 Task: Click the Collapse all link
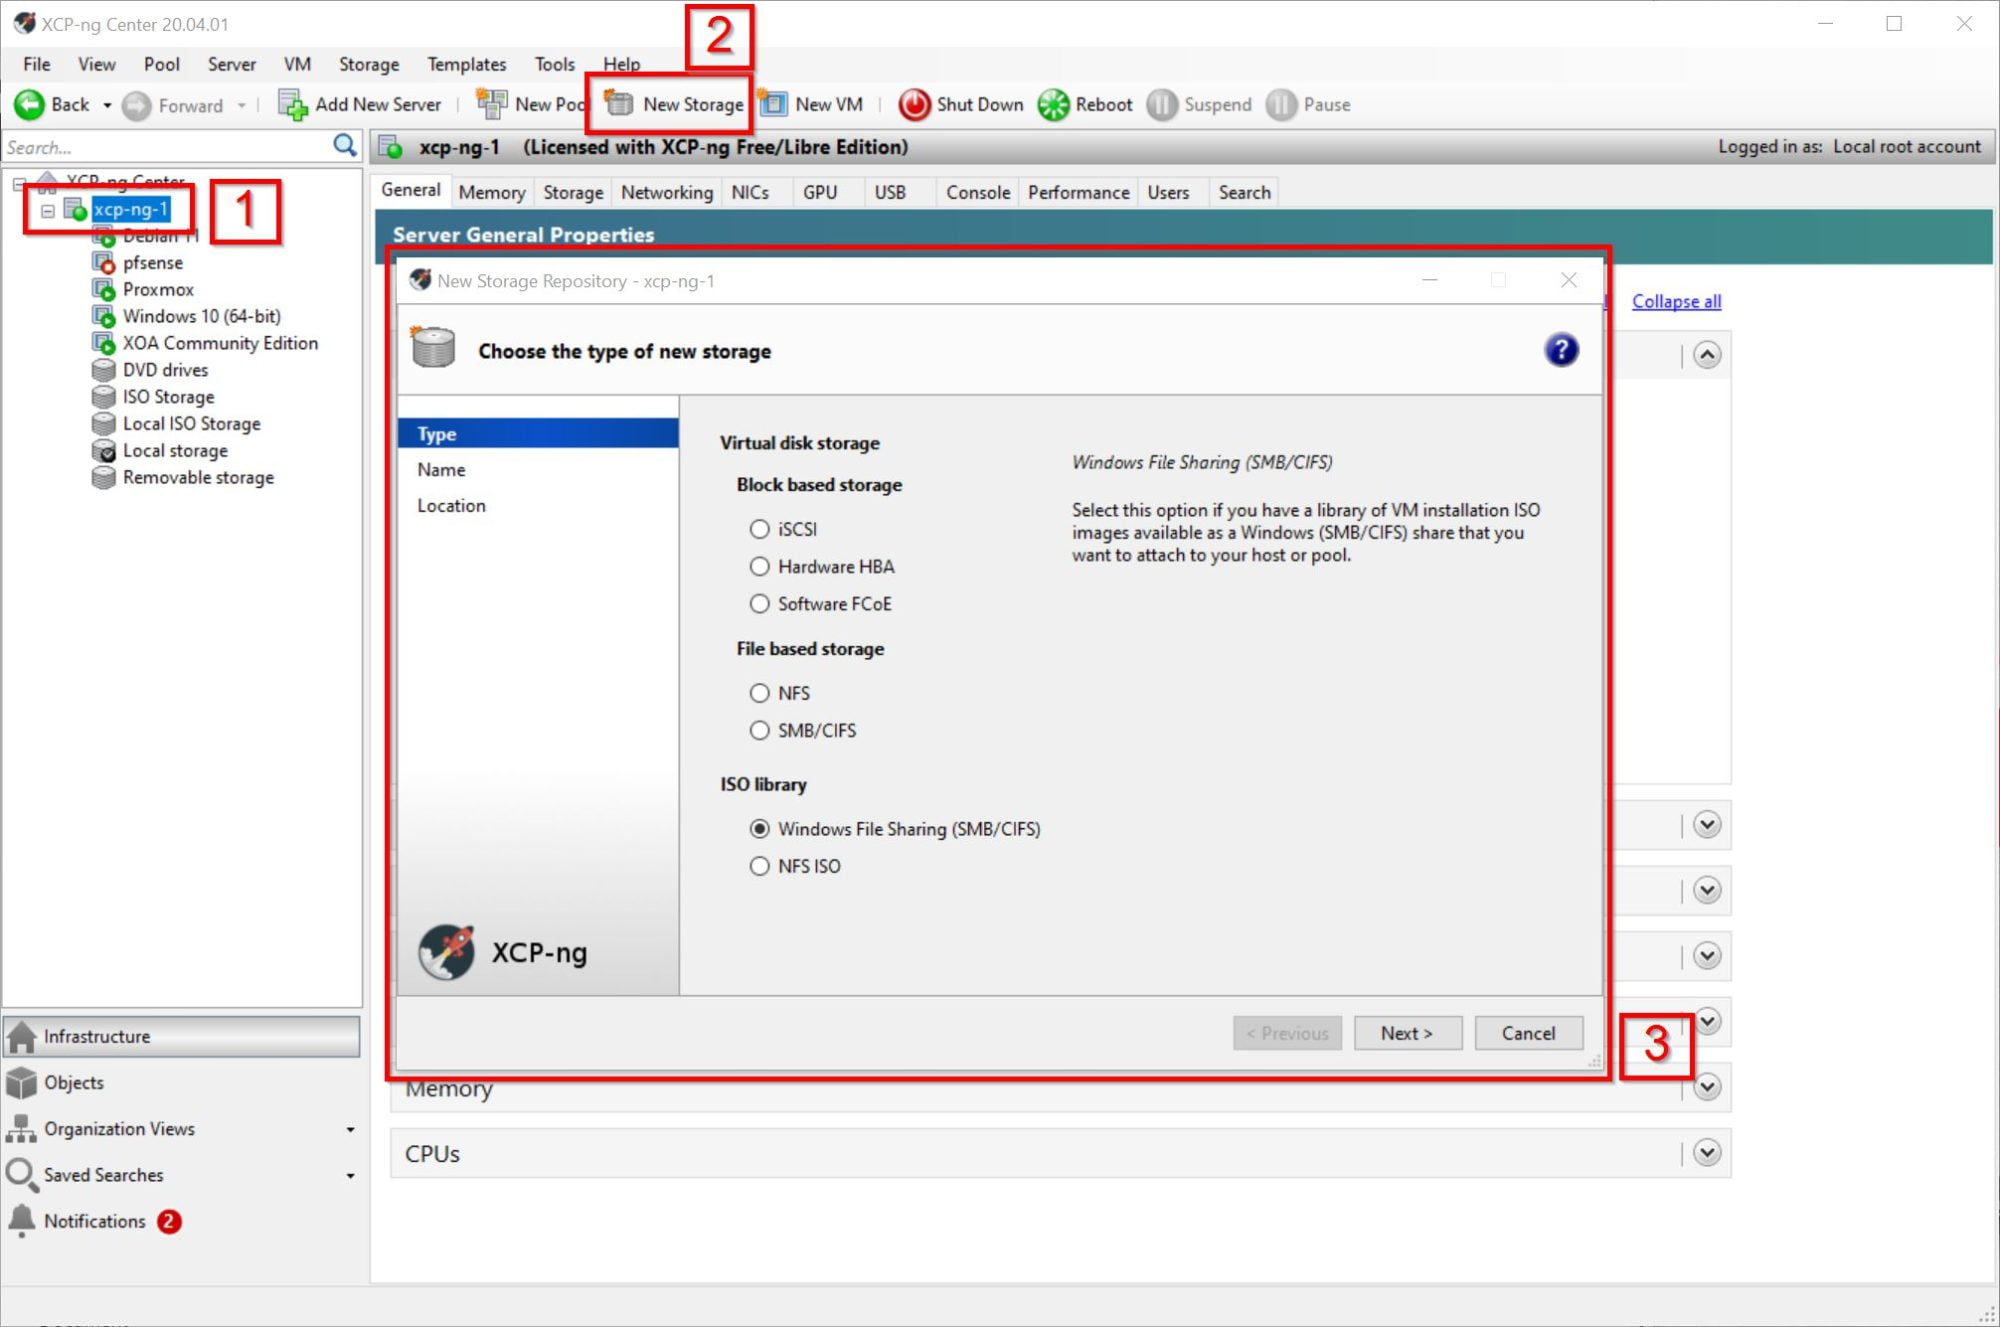(1676, 301)
